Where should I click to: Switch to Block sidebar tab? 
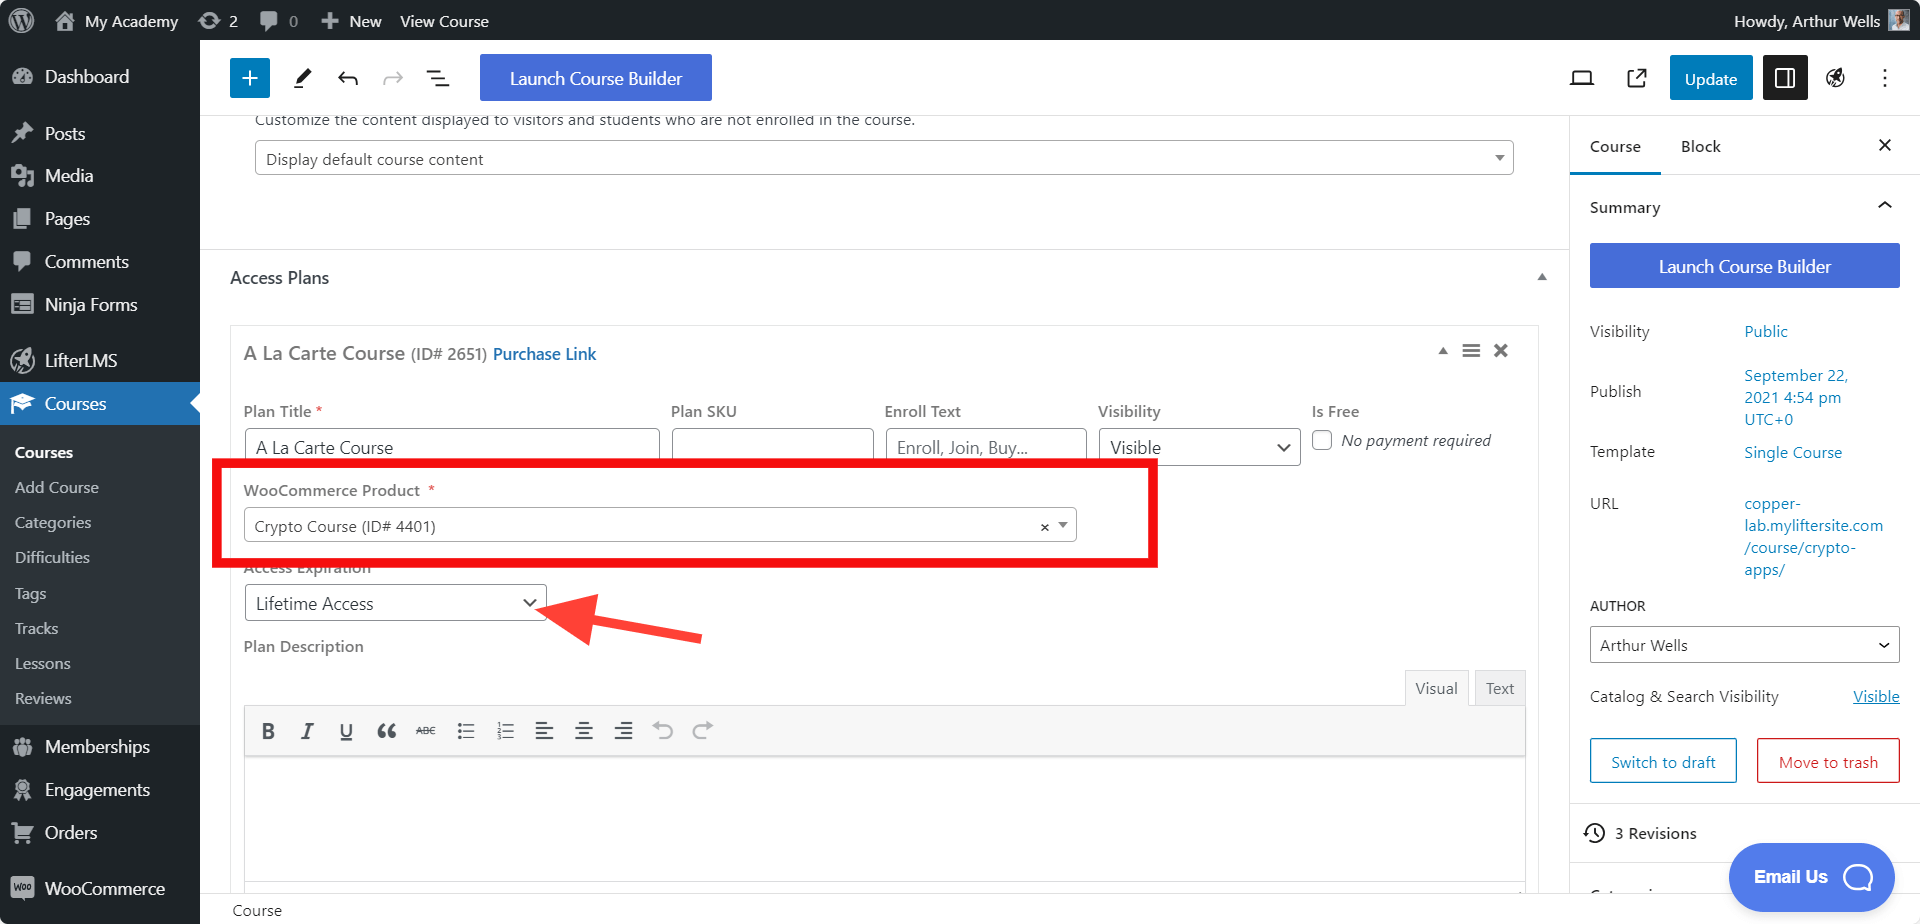[x=1700, y=146]
